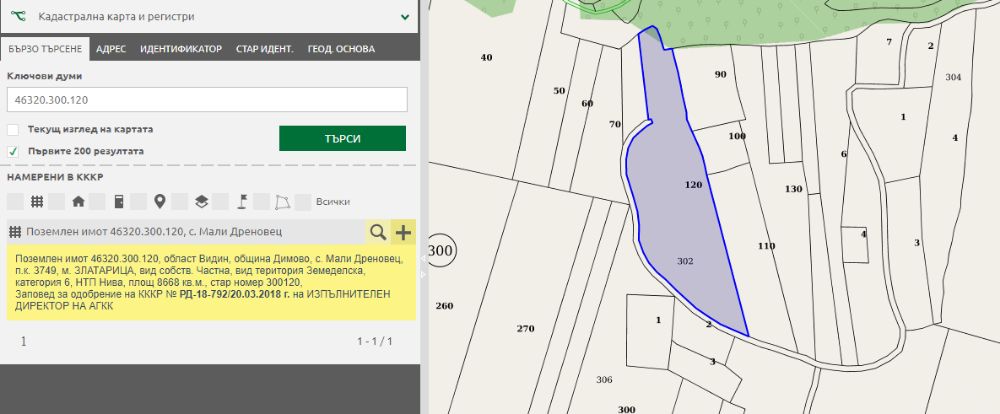Click the geodetic flag filter icon

coord(242,202)
